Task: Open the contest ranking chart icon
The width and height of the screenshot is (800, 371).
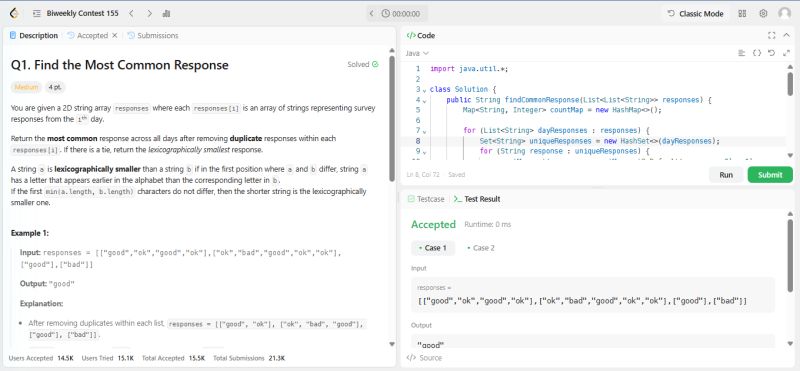Action: point(166,14)
